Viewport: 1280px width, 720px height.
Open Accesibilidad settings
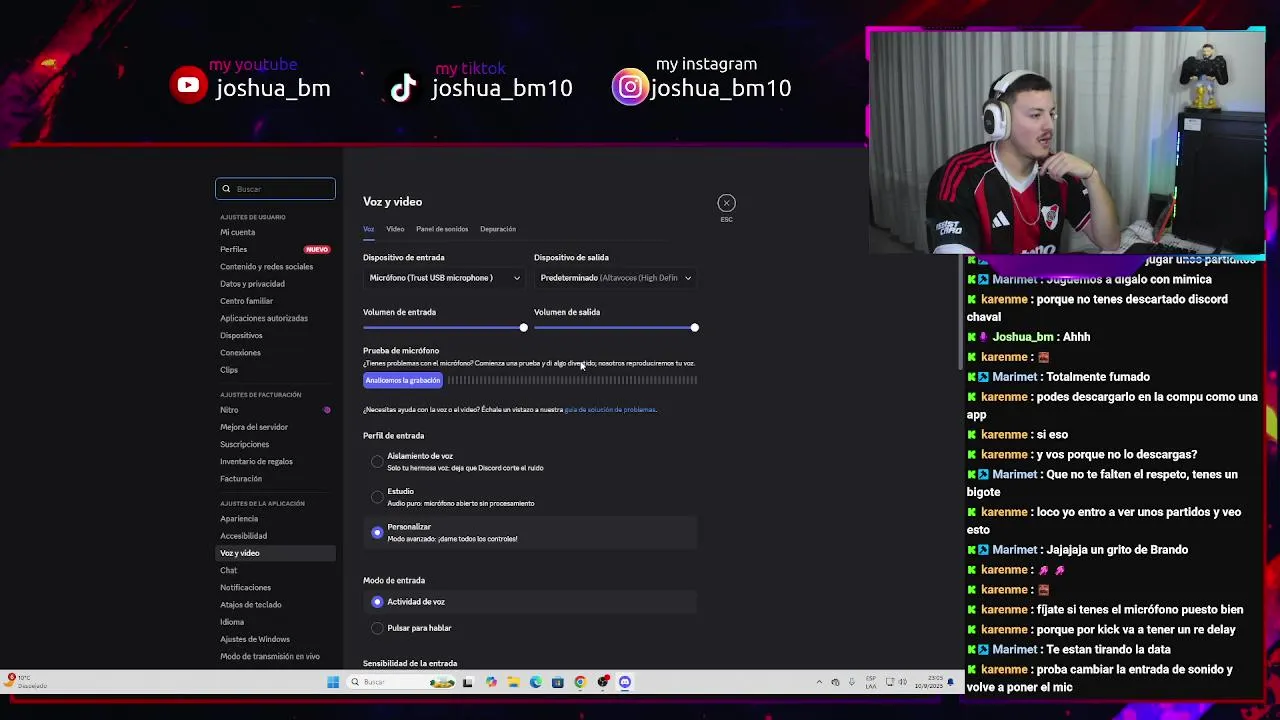[243, 536]
